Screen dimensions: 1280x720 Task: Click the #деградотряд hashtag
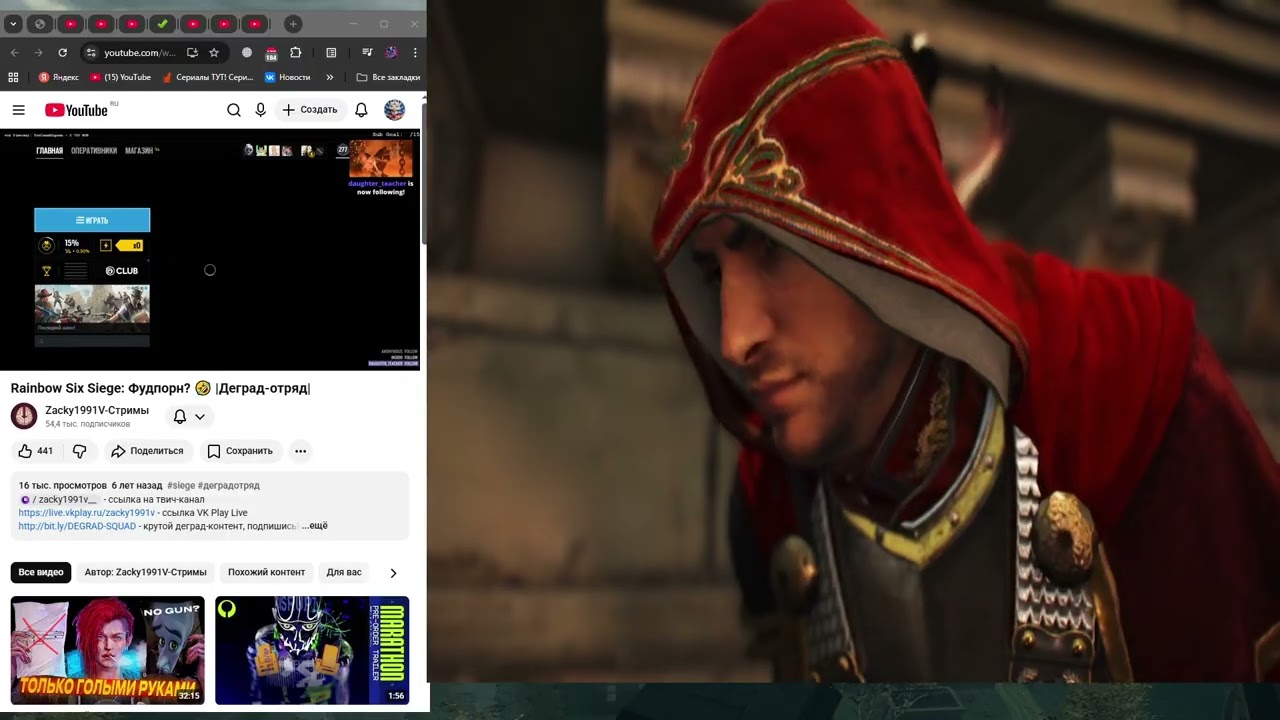pyautogui.click(x=228, y=485)
